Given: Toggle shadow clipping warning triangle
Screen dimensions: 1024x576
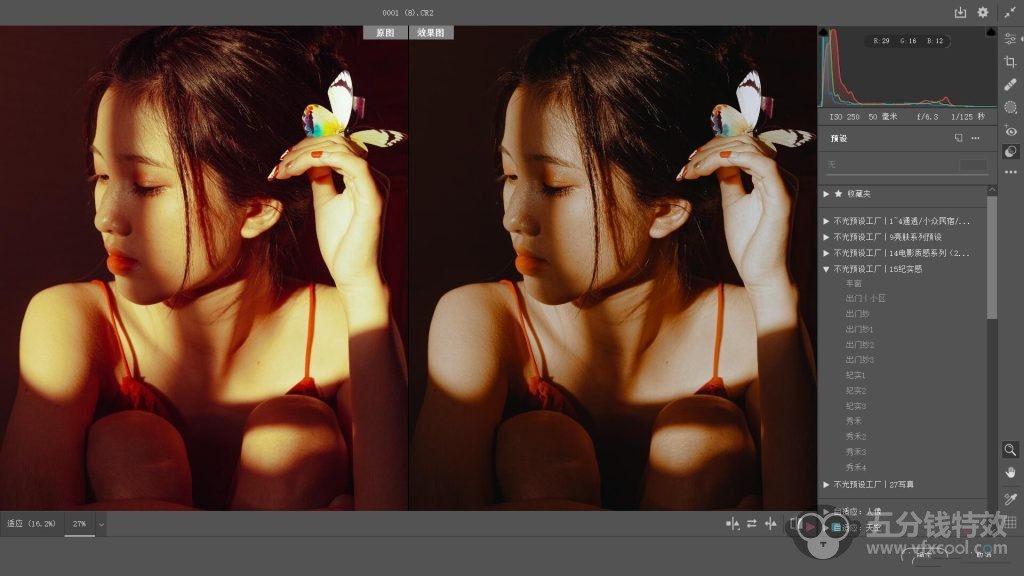Looking at the screenshot, I should pos(824,32).
